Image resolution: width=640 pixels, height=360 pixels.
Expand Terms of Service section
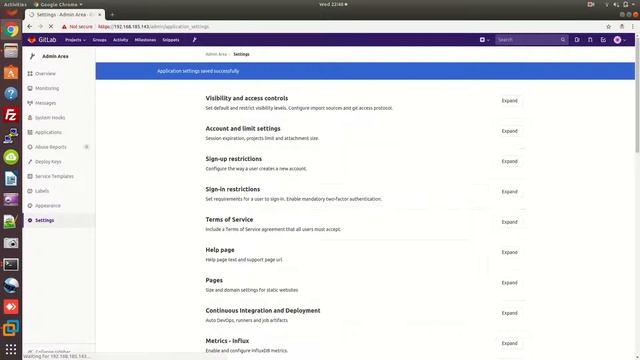[x=509, y=222]
